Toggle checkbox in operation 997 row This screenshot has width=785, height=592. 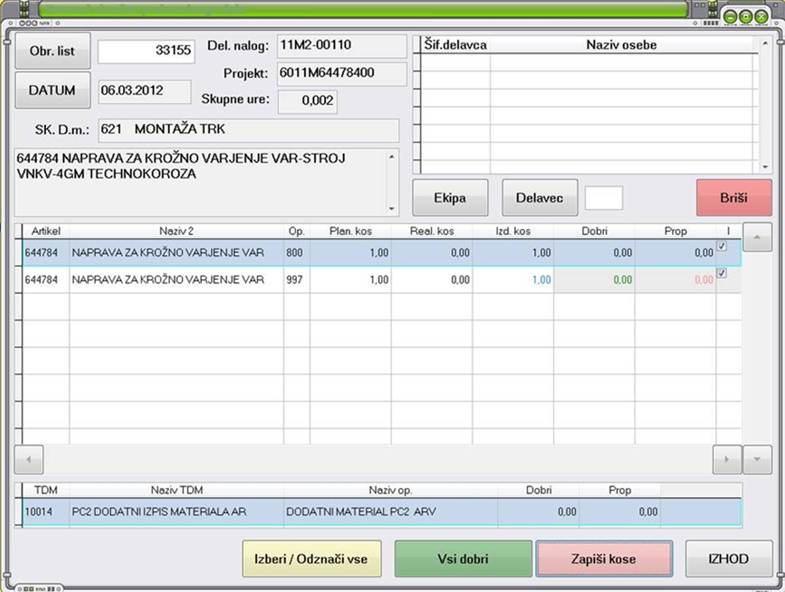point(722,273)
